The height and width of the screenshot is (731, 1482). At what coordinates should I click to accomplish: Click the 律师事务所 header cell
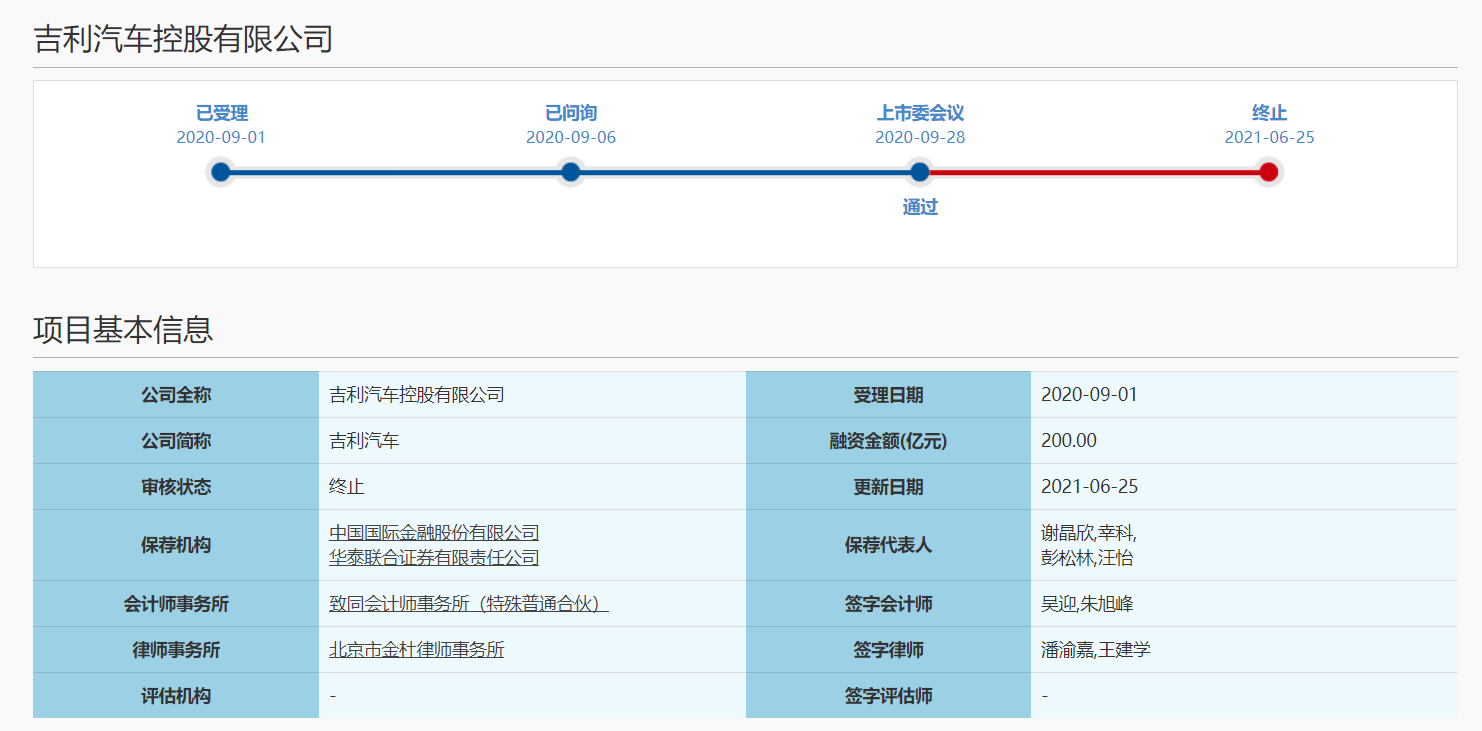click(x=176, y=650)
